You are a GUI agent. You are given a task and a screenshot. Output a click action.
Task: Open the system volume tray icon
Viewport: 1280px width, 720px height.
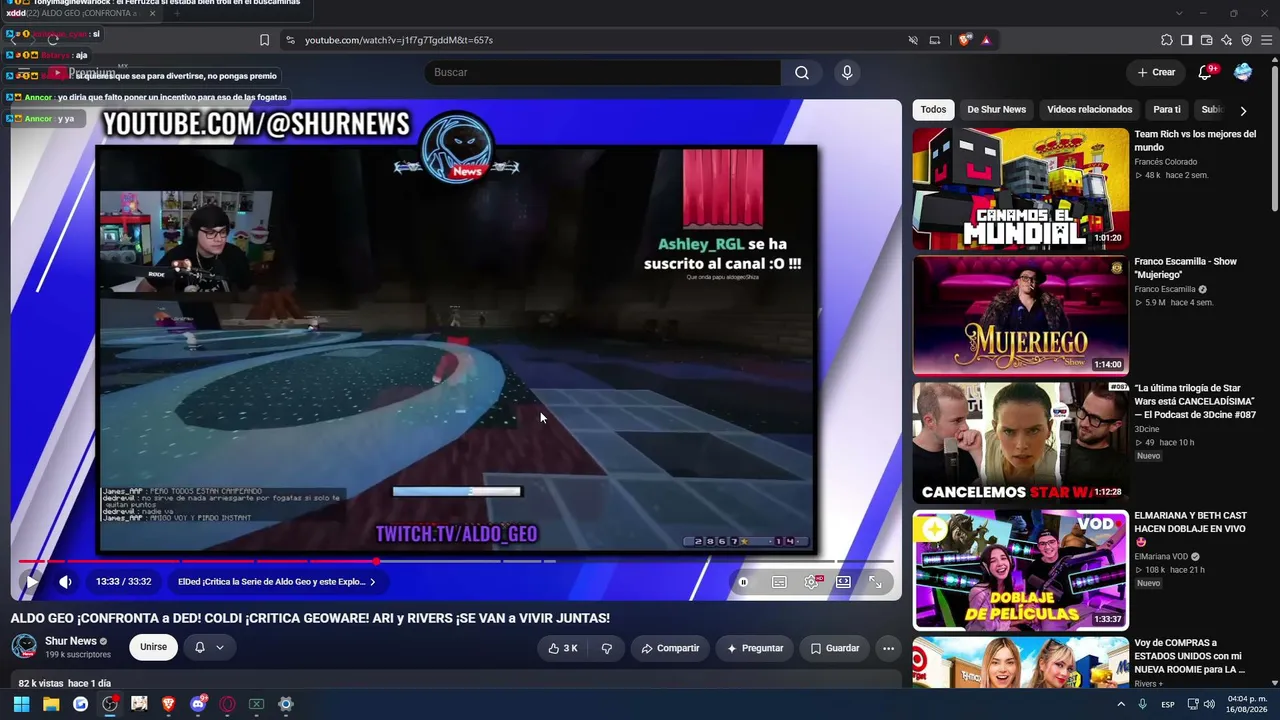1209,704
